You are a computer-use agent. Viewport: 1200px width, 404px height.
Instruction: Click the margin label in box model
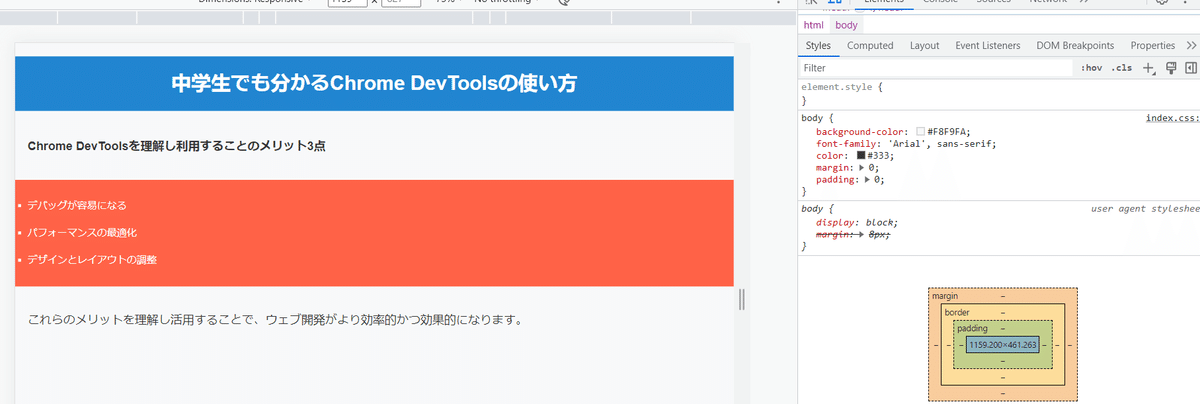point(946,297)
